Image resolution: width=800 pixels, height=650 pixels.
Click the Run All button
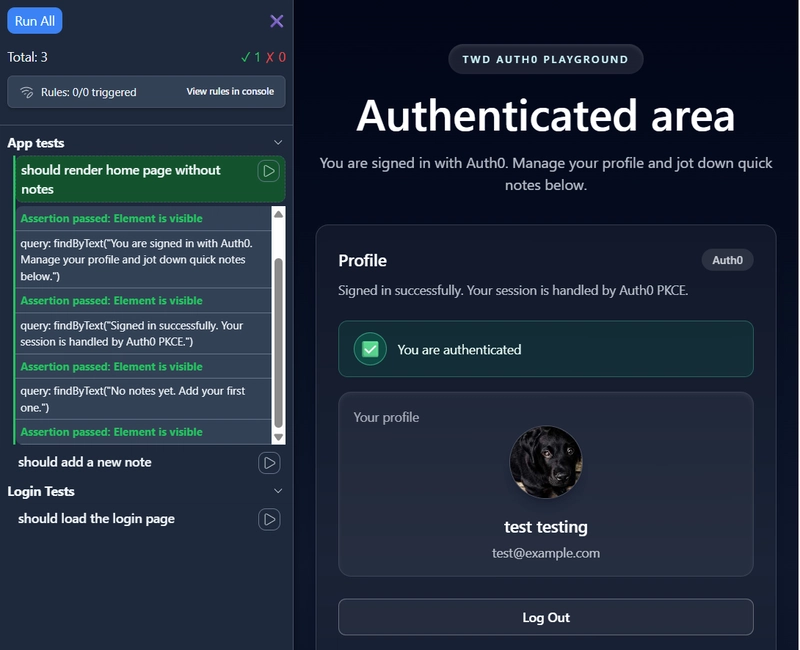(x=35, y=21)
